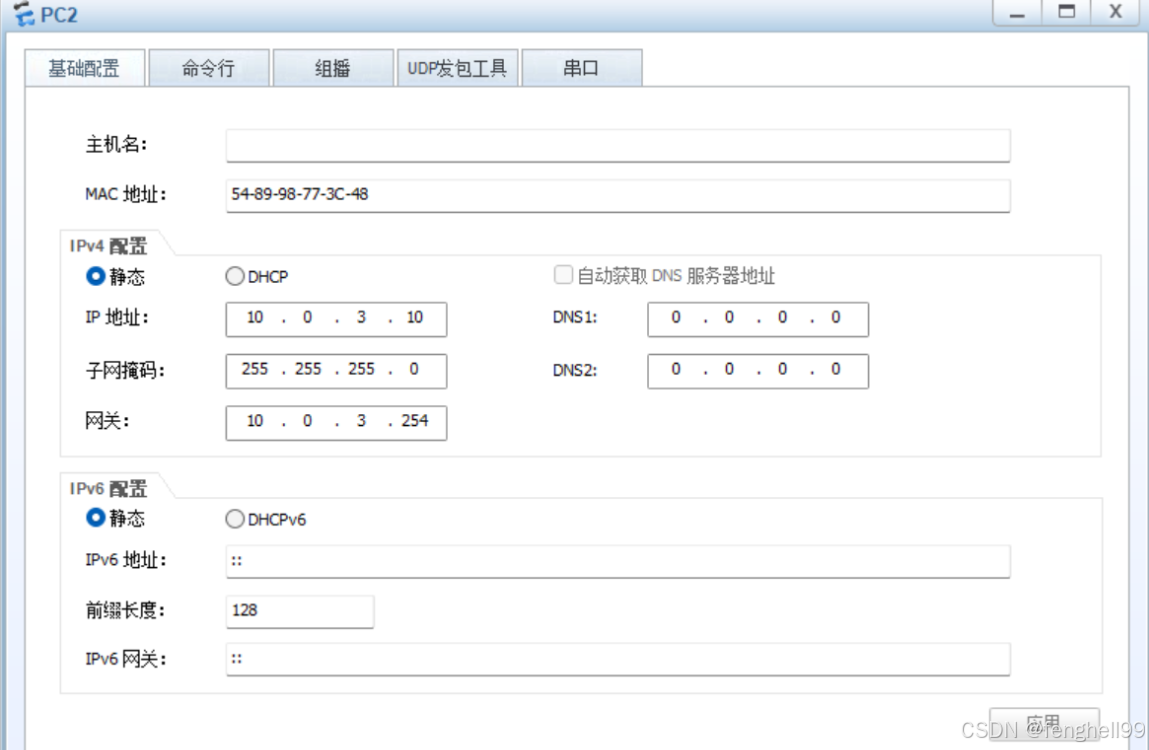Select the DHCPv6 radio button
This screenshot has width=1149, height=750.
tap(234, 519)
